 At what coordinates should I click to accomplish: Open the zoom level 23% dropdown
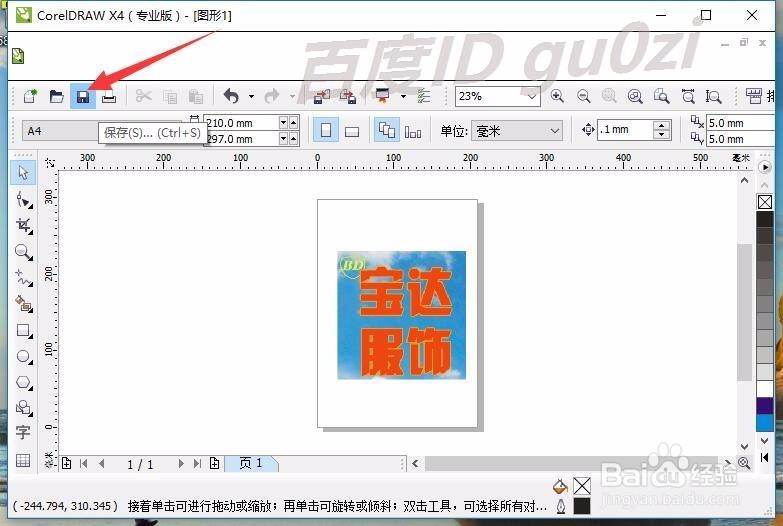click(532, 96)
